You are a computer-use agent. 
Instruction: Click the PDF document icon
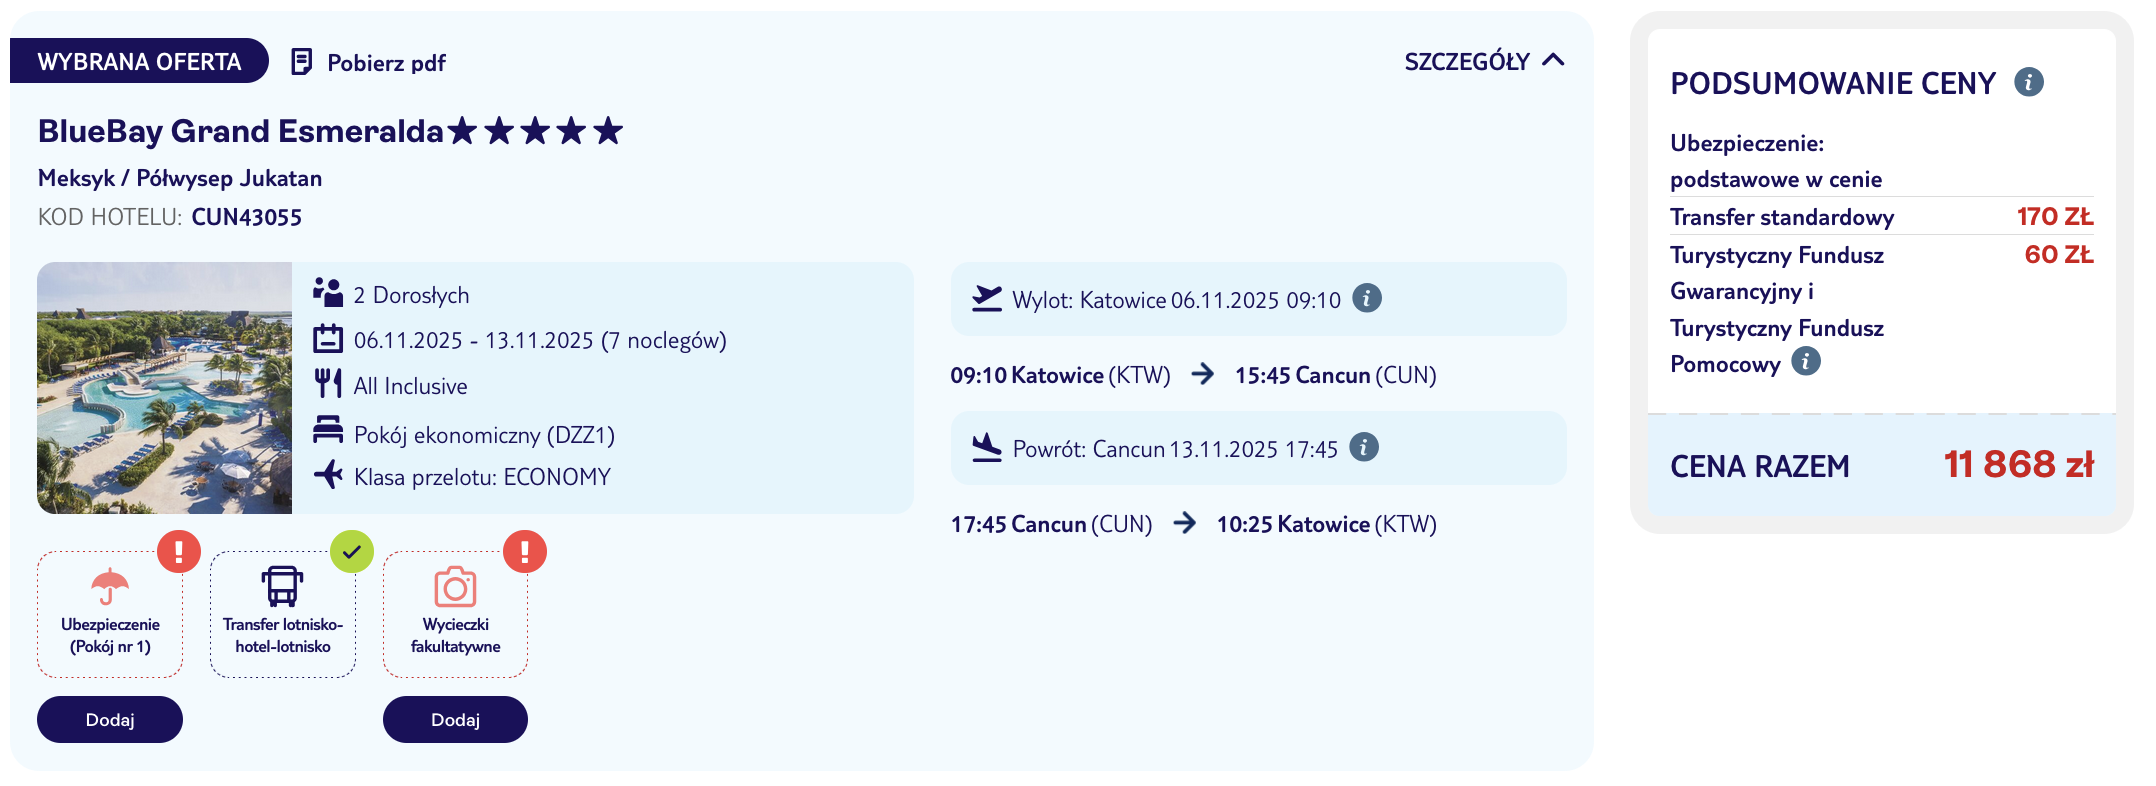(x=301, y=62)
